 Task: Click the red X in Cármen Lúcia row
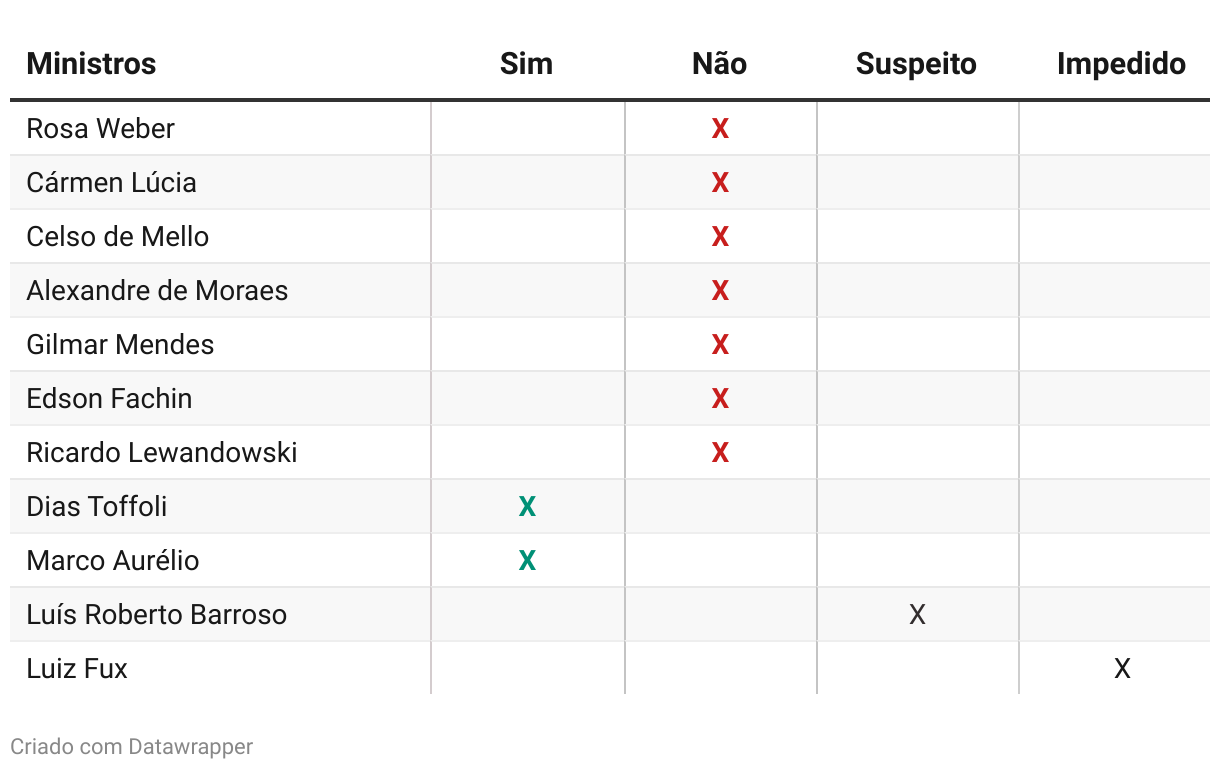tap(720, 182)
